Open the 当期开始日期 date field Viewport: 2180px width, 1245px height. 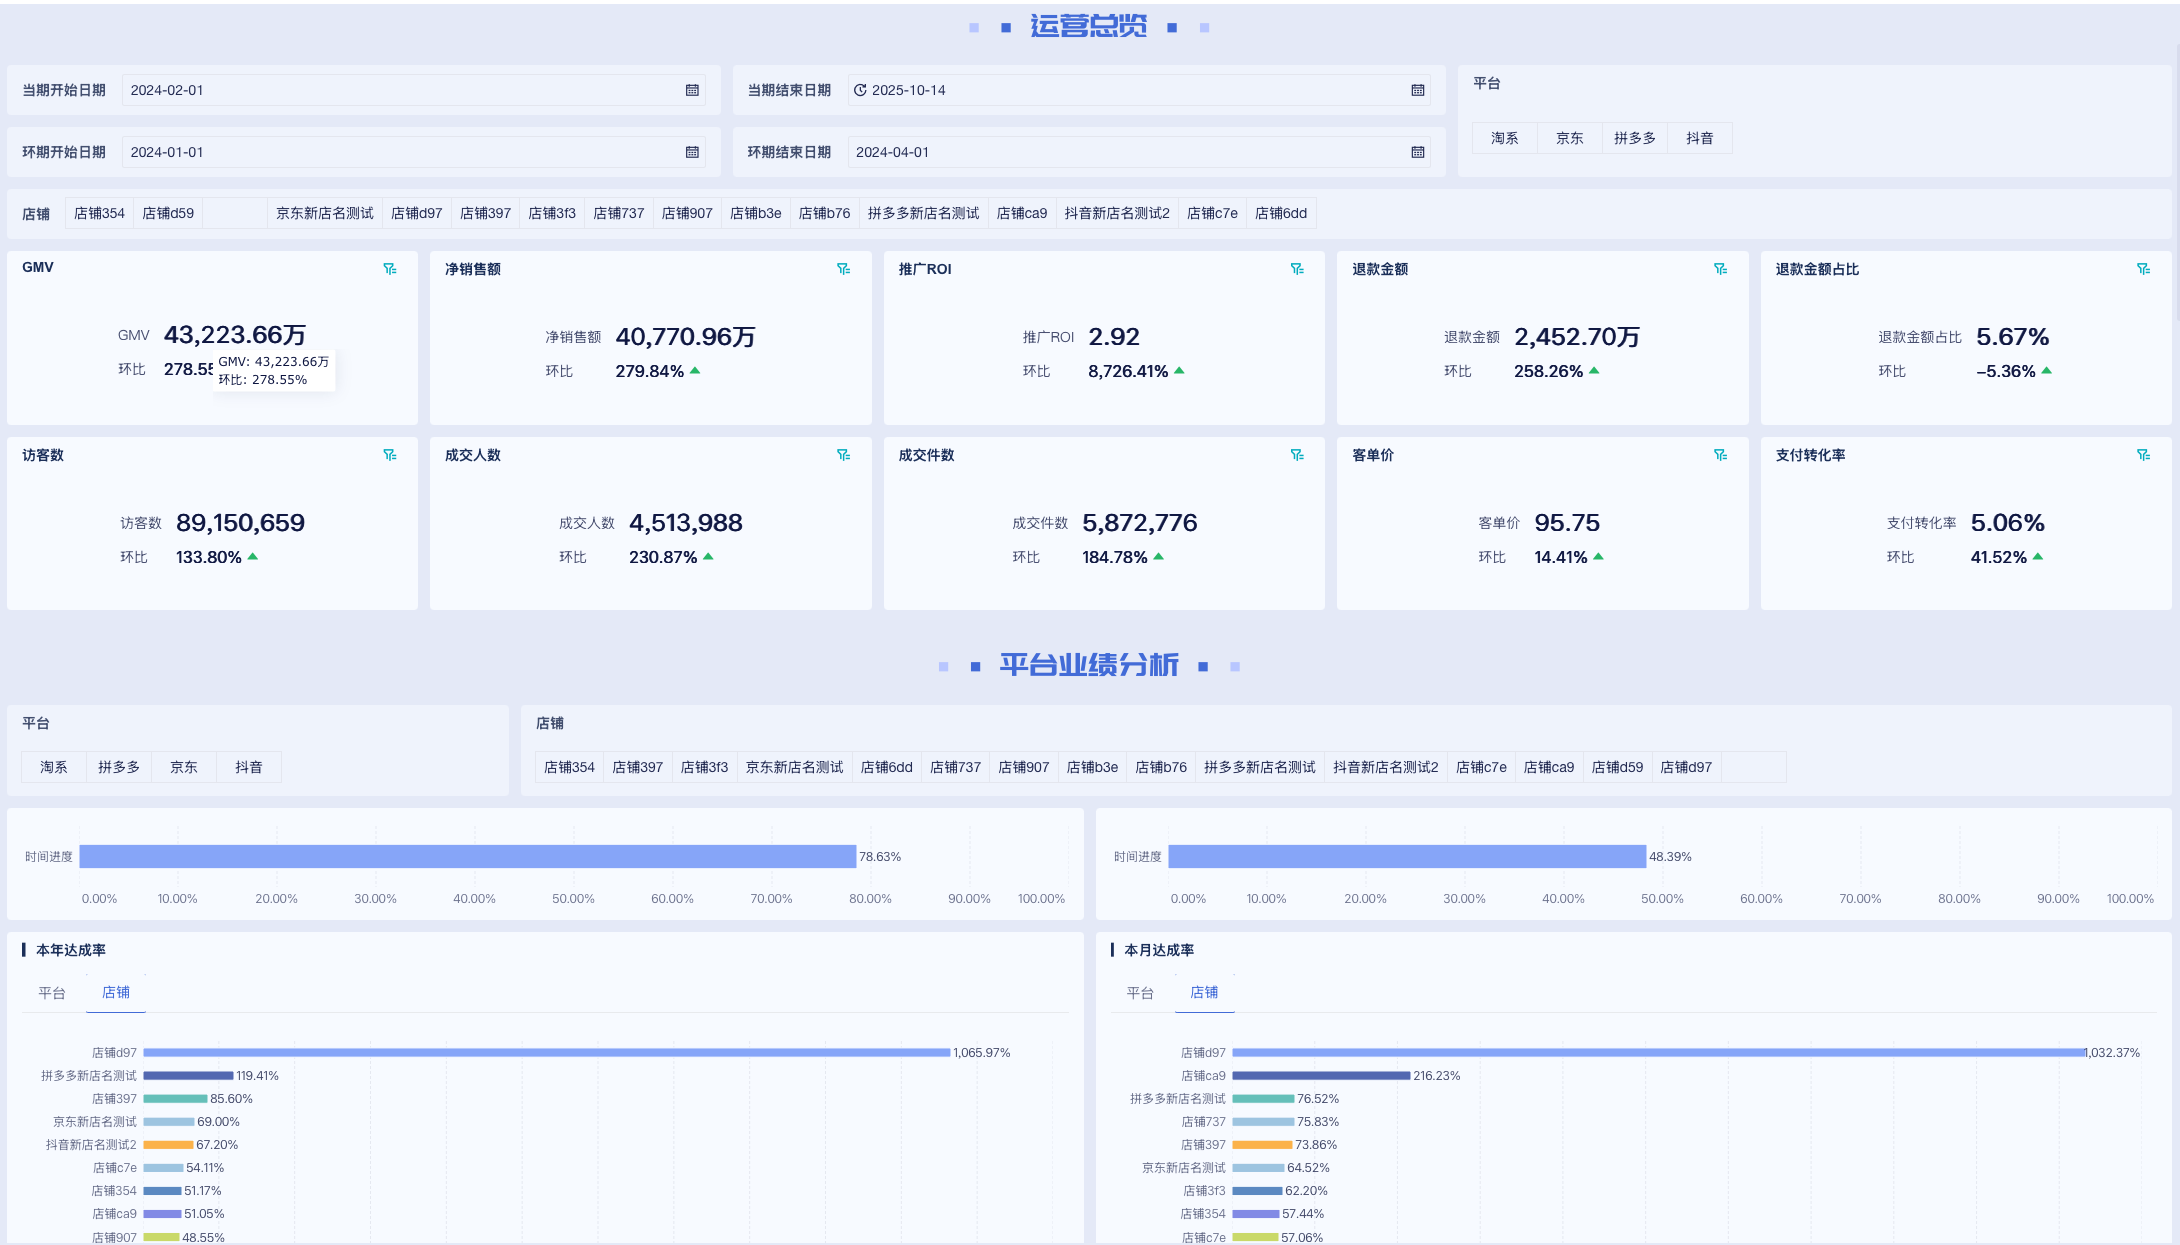coord(400,90)
